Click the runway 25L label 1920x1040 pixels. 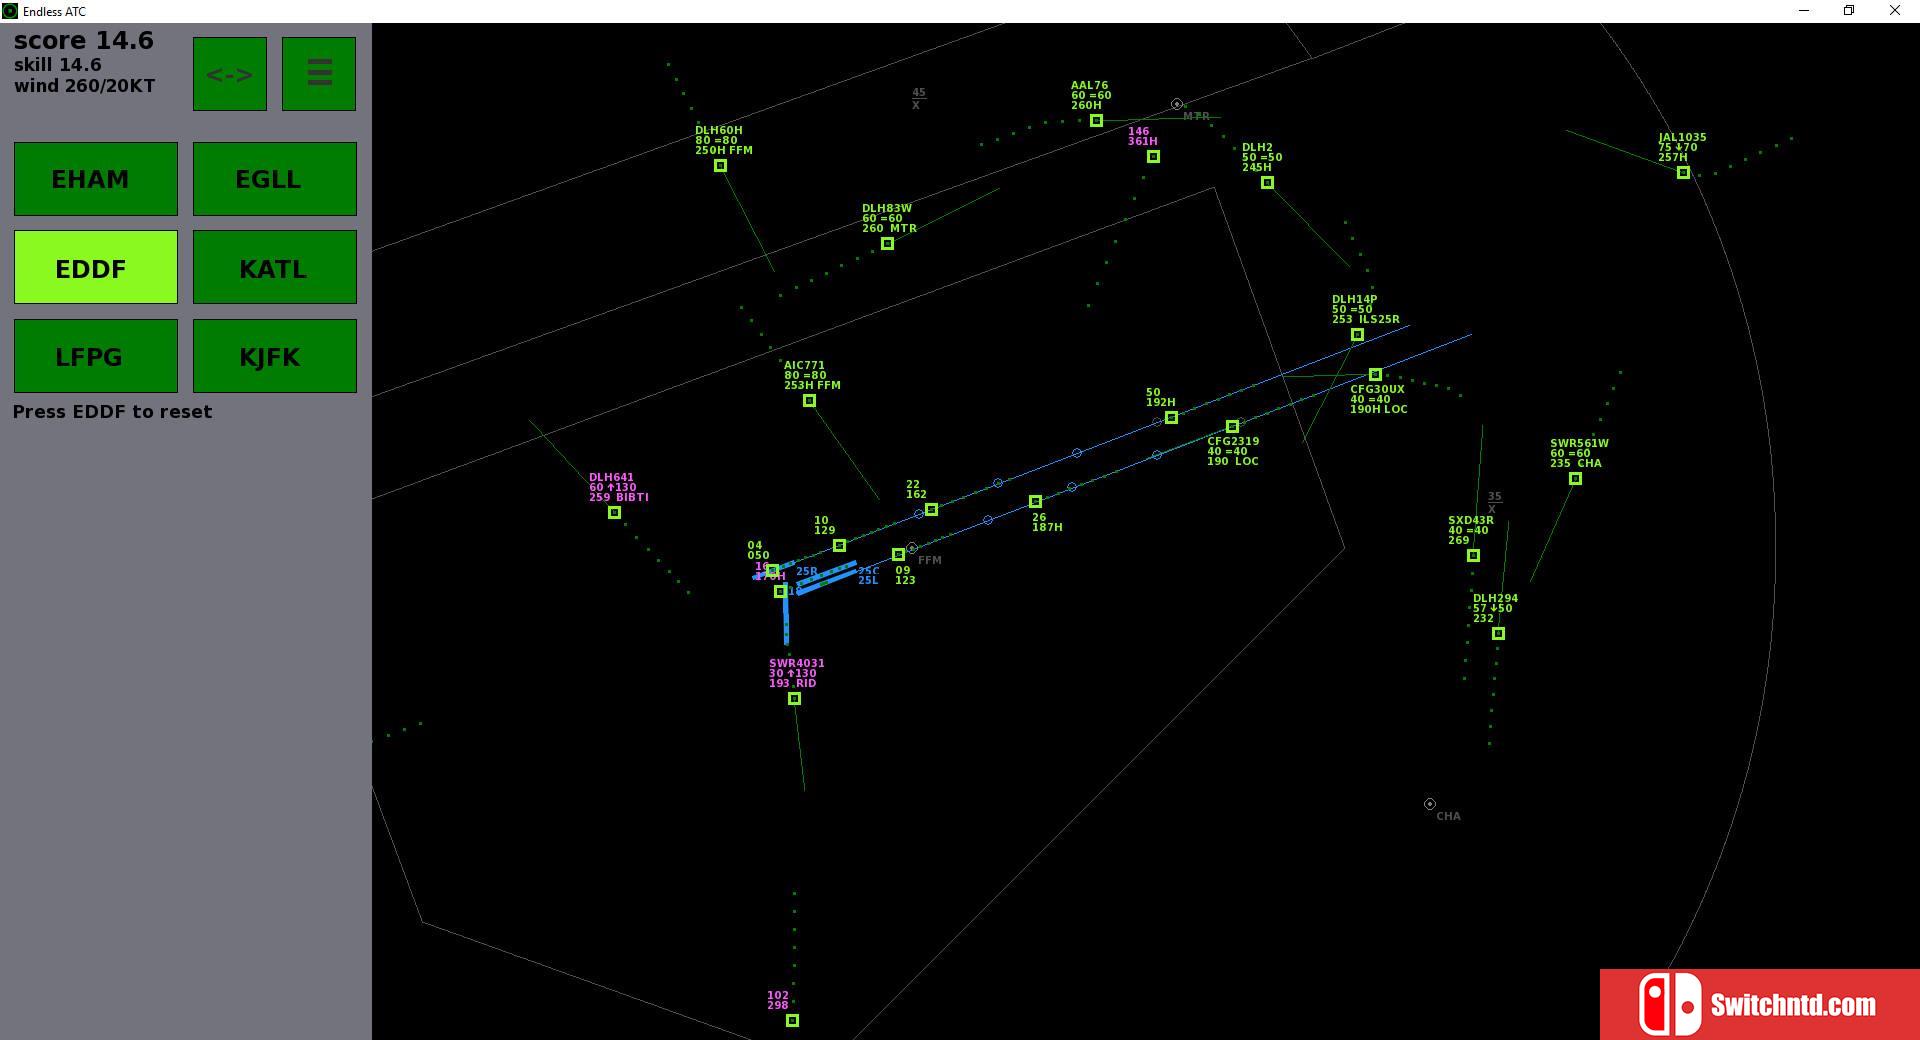868,581
